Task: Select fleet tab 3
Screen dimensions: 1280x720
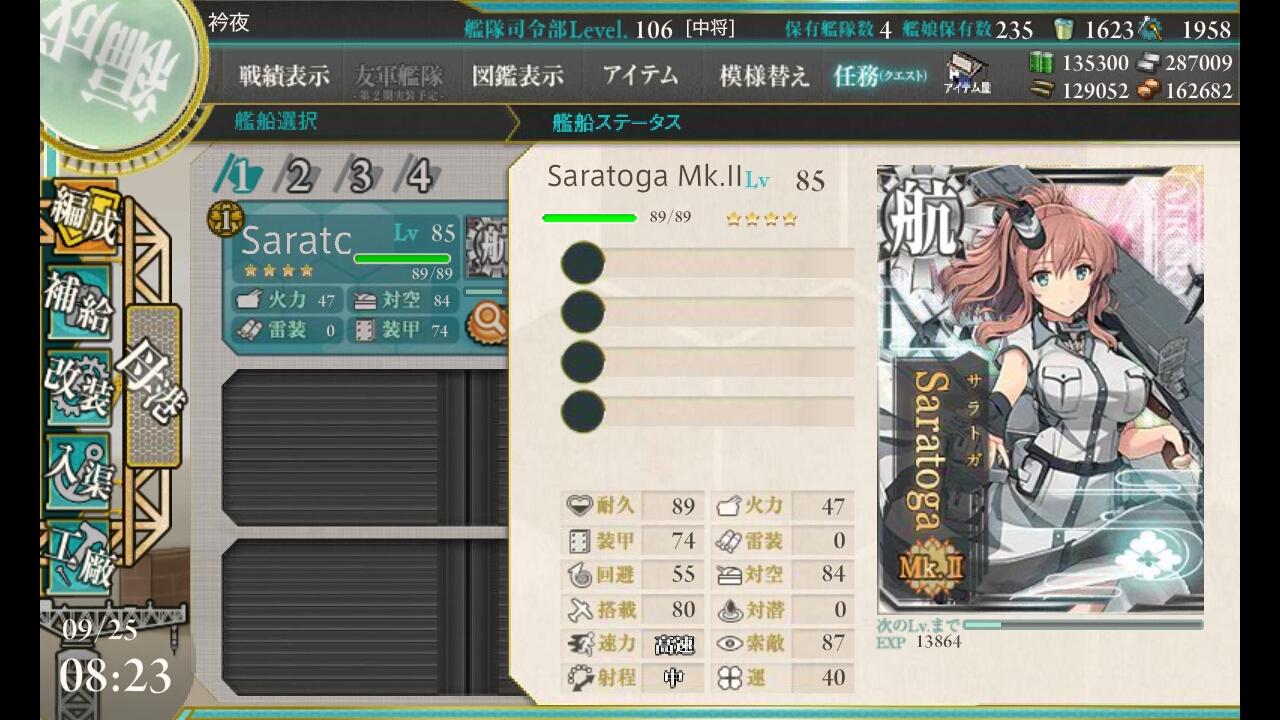Action: pyautogui.click(x=360, y=177)
